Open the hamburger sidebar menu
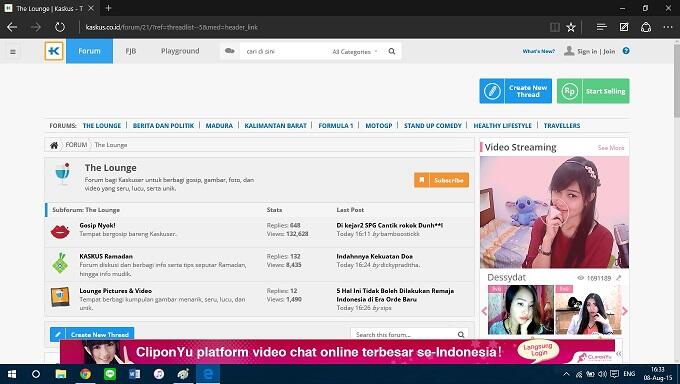 coord(13,52)
